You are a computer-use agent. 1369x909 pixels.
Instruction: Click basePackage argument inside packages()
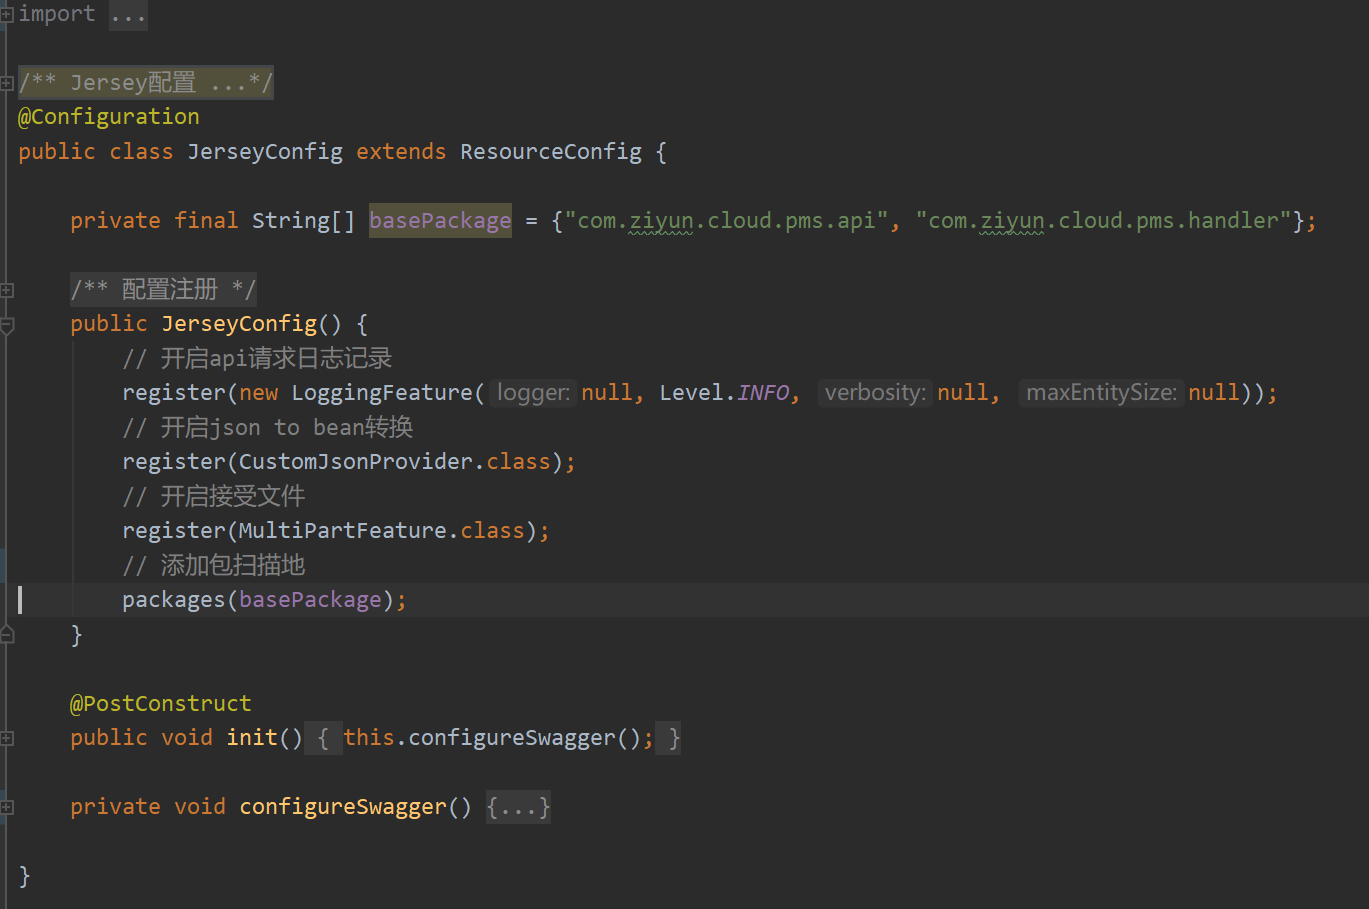click(310, 600)
